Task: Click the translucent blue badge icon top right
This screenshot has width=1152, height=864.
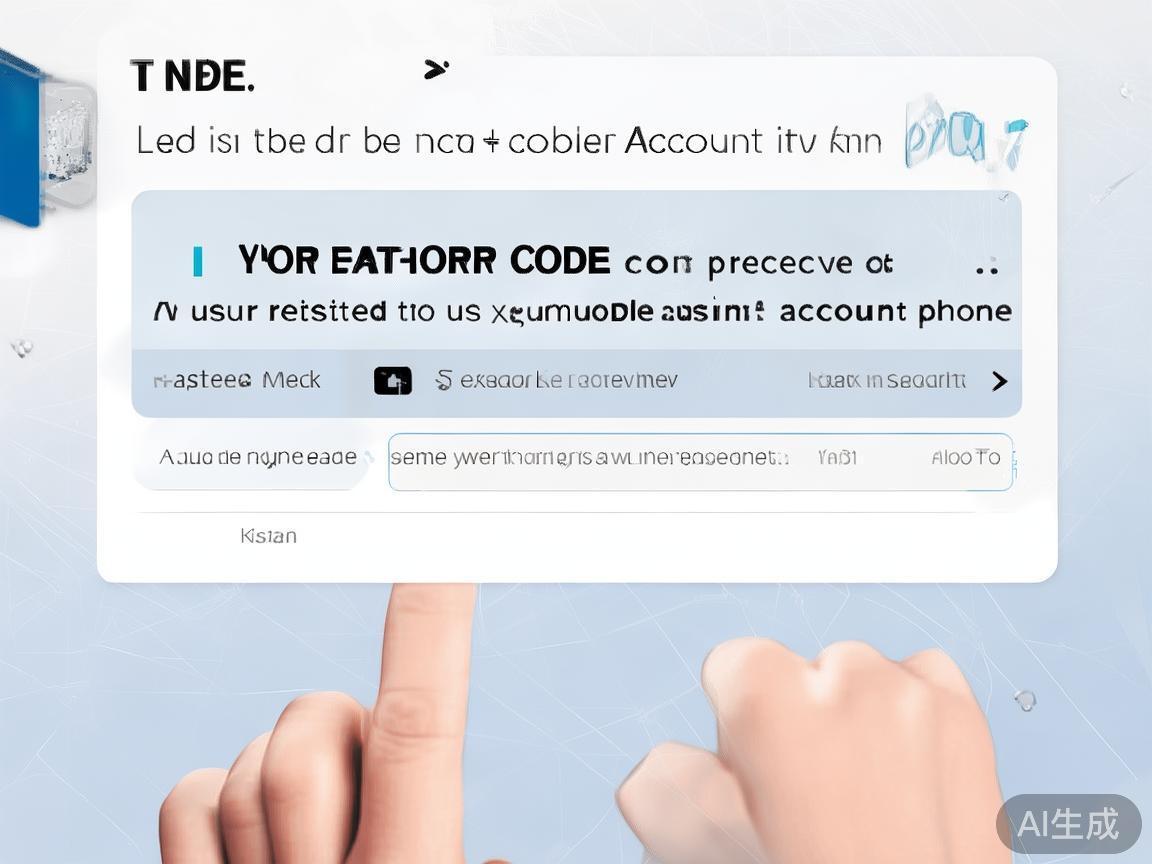Action: pyautogui.click(x=965, y=134)
